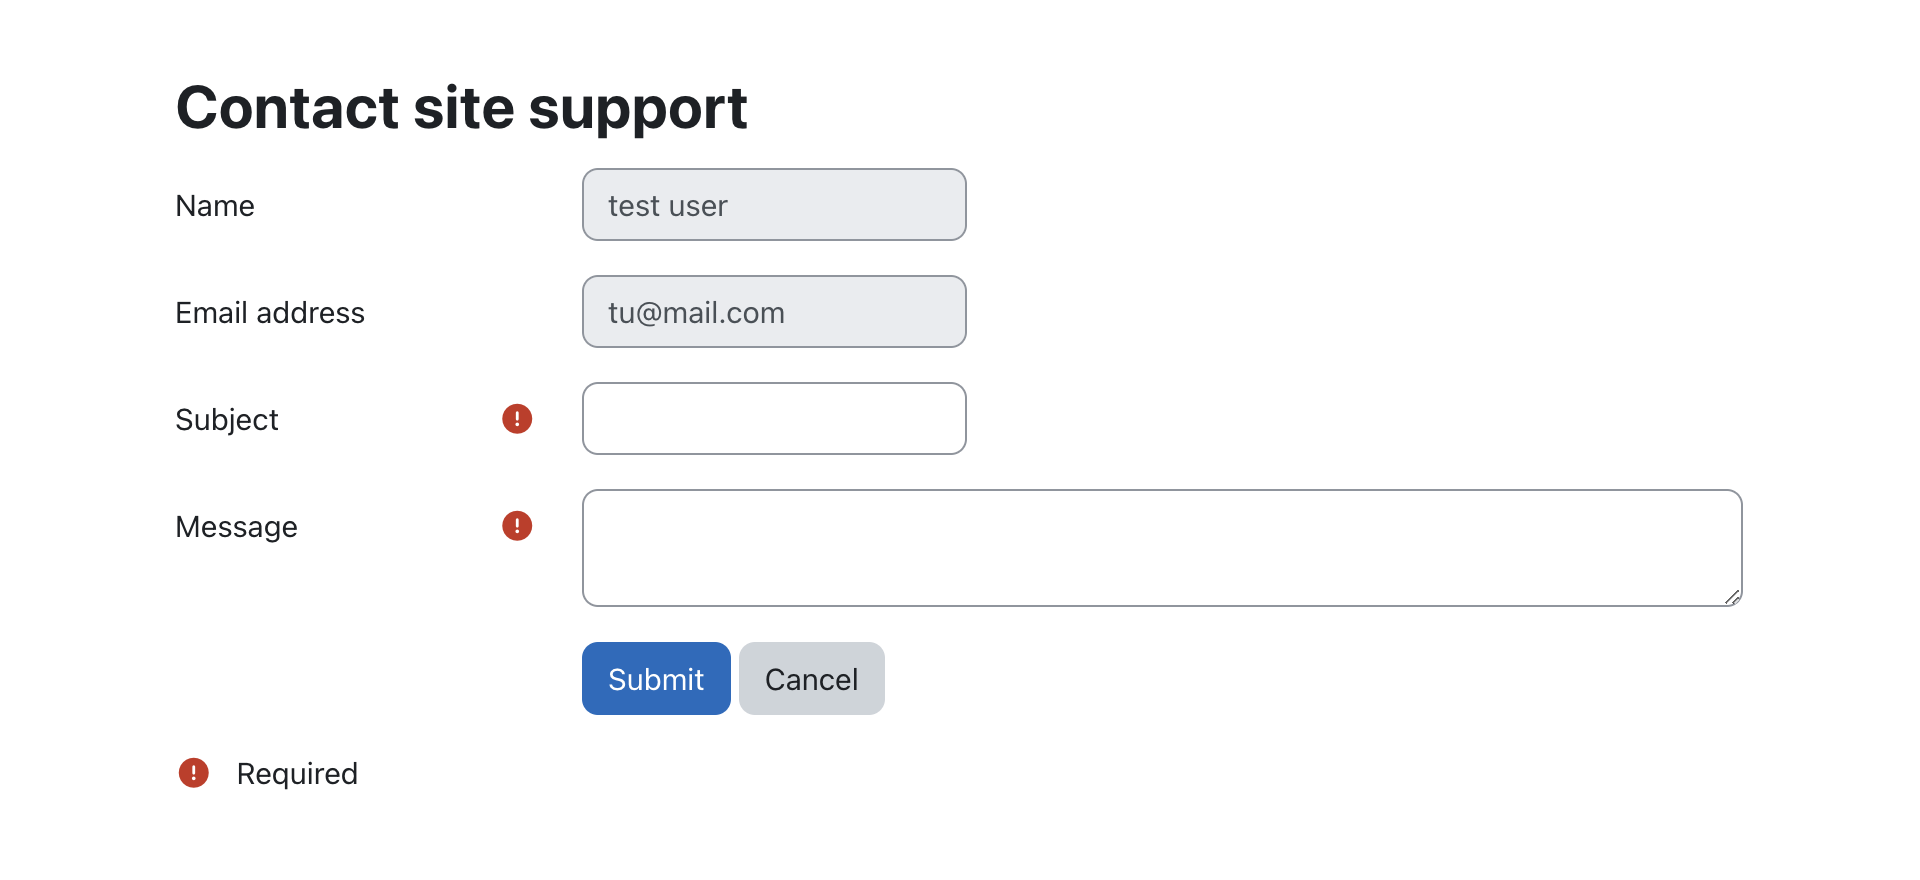Image resolution: width=1920 pixels, height=880 pixels.
Task: Cancel the contact support form
Action: tap(812, 679)
